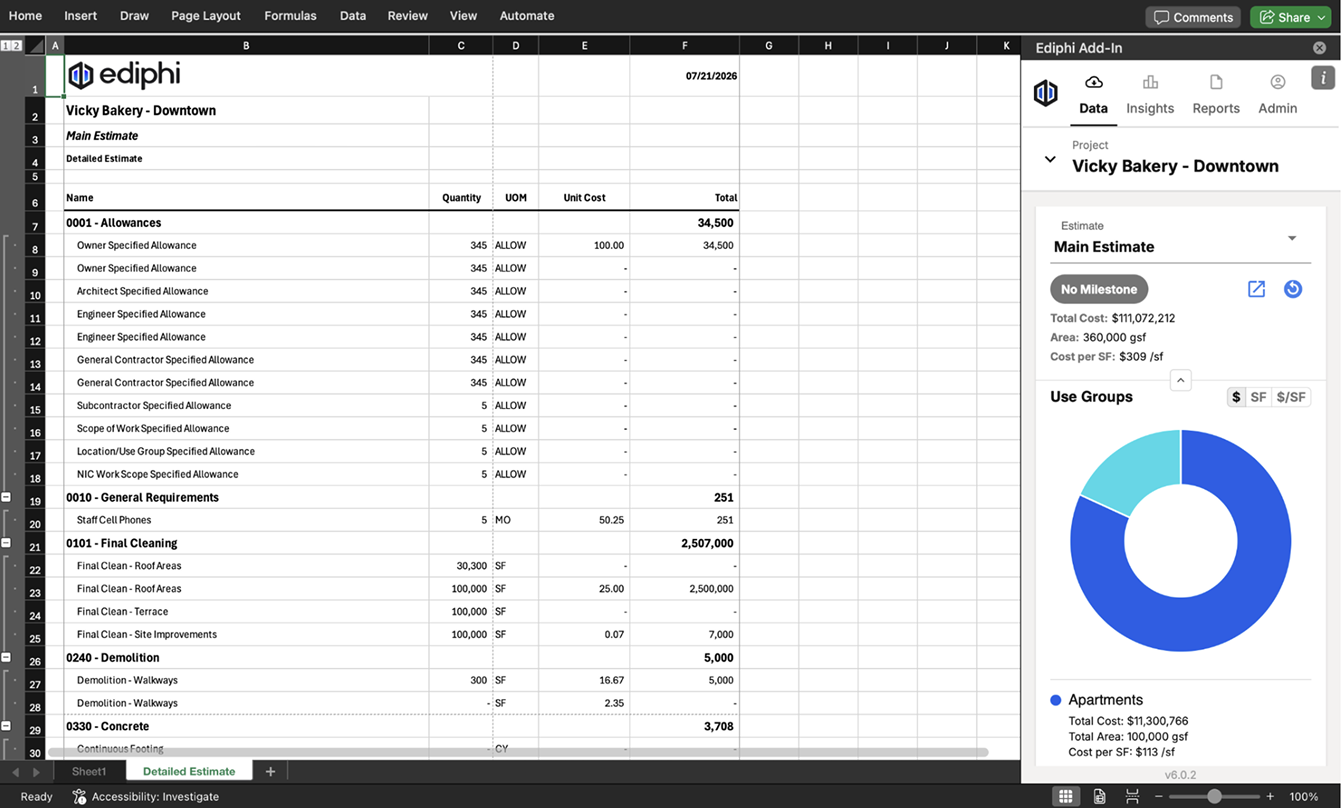1342x808 pixels.
Task: Select cell '0240 - Demolition'
Action: point(246,658)
